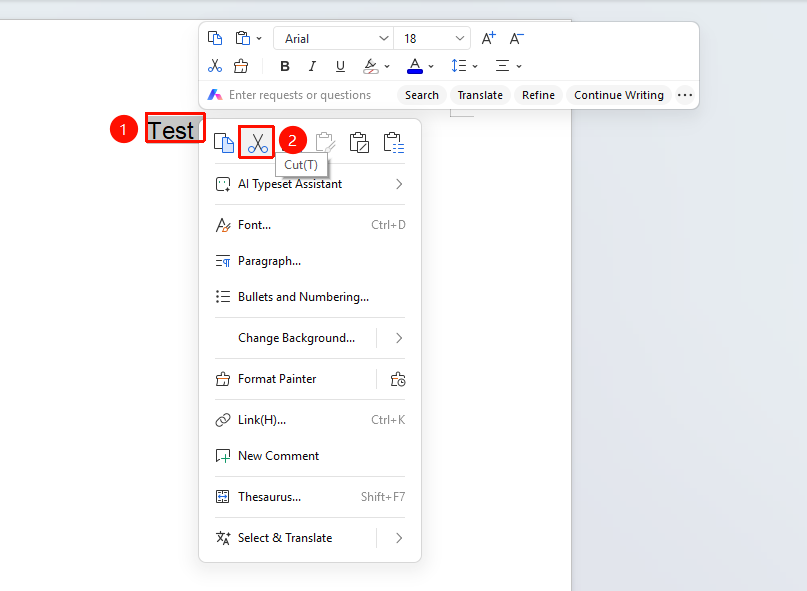Click the clipboard-with-pencil paste icon in the context menu
The height and width of the screenshot is (591, 807).
[359, 143]
